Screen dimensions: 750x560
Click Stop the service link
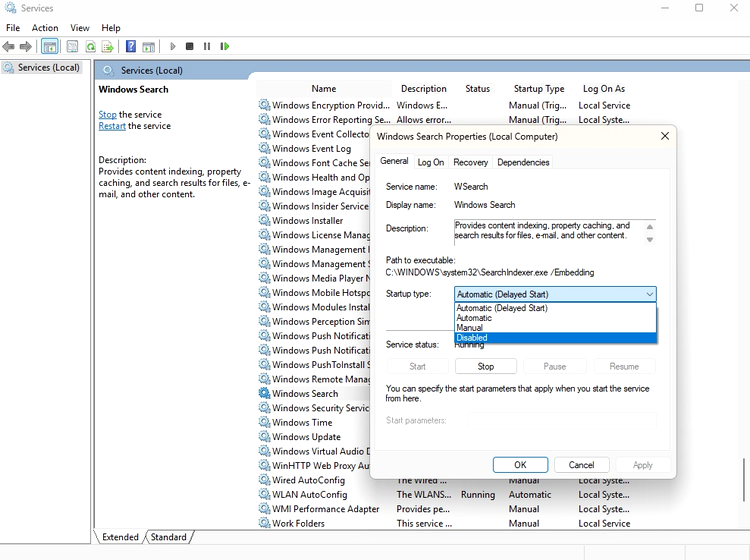tap(107, 114)
